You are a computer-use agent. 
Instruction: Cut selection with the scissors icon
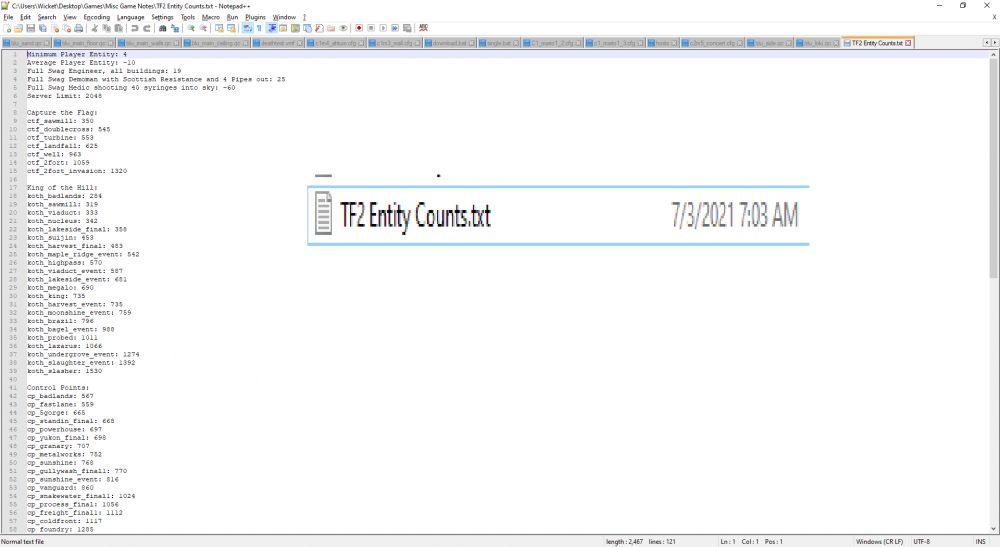pyautogui.click(x=94, y=28)
